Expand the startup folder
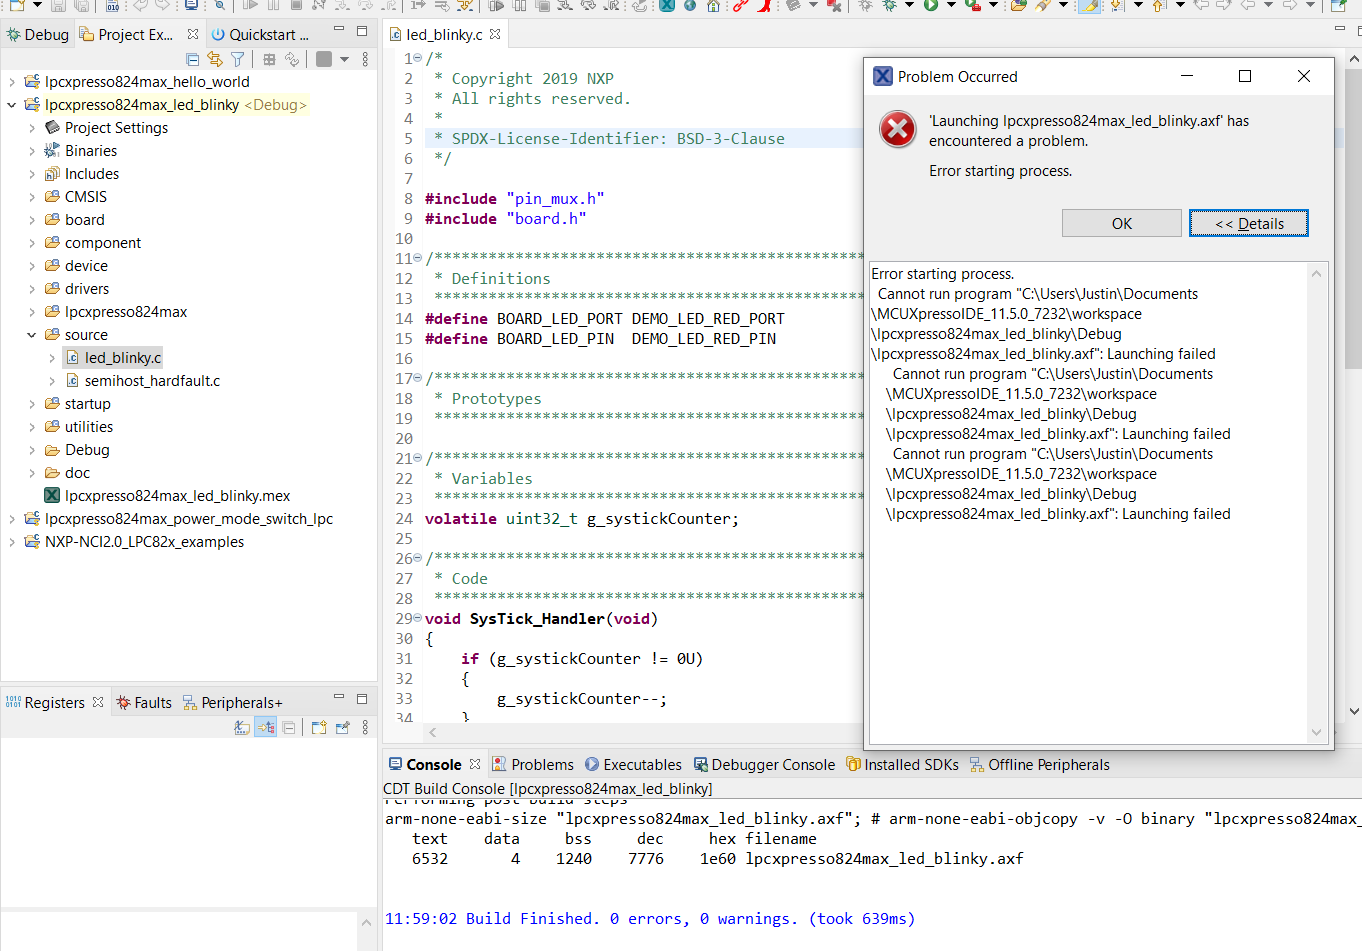The image size is (1362, 951). (x=32, y=404)
